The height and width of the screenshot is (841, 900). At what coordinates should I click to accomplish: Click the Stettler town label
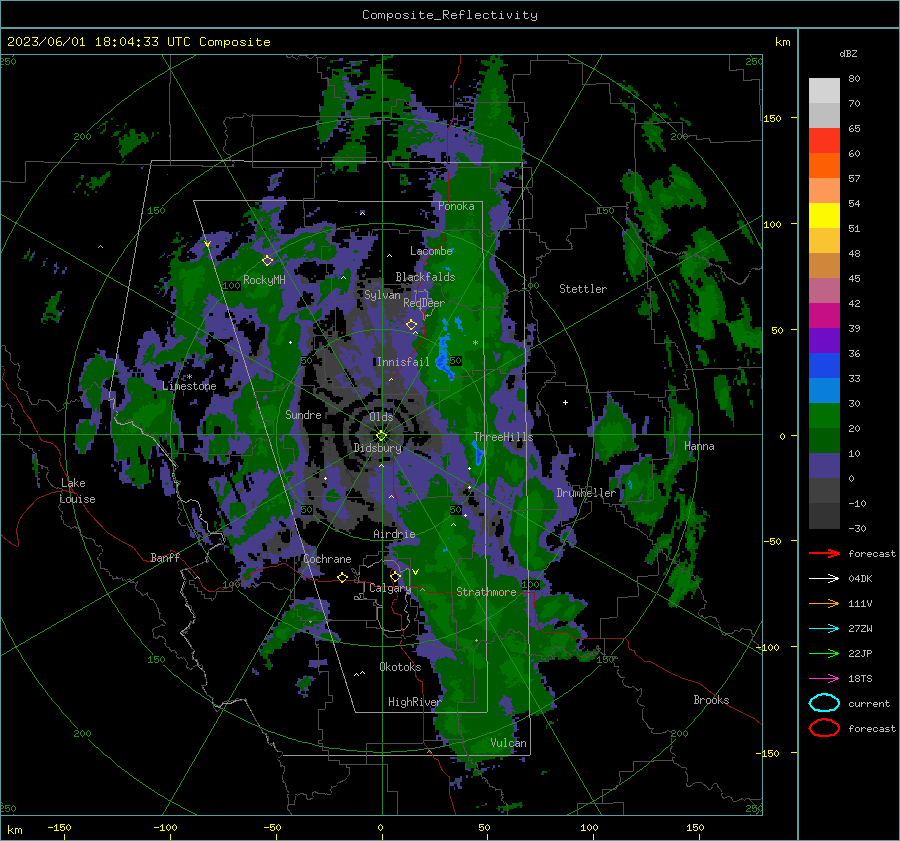pos(583,289)
